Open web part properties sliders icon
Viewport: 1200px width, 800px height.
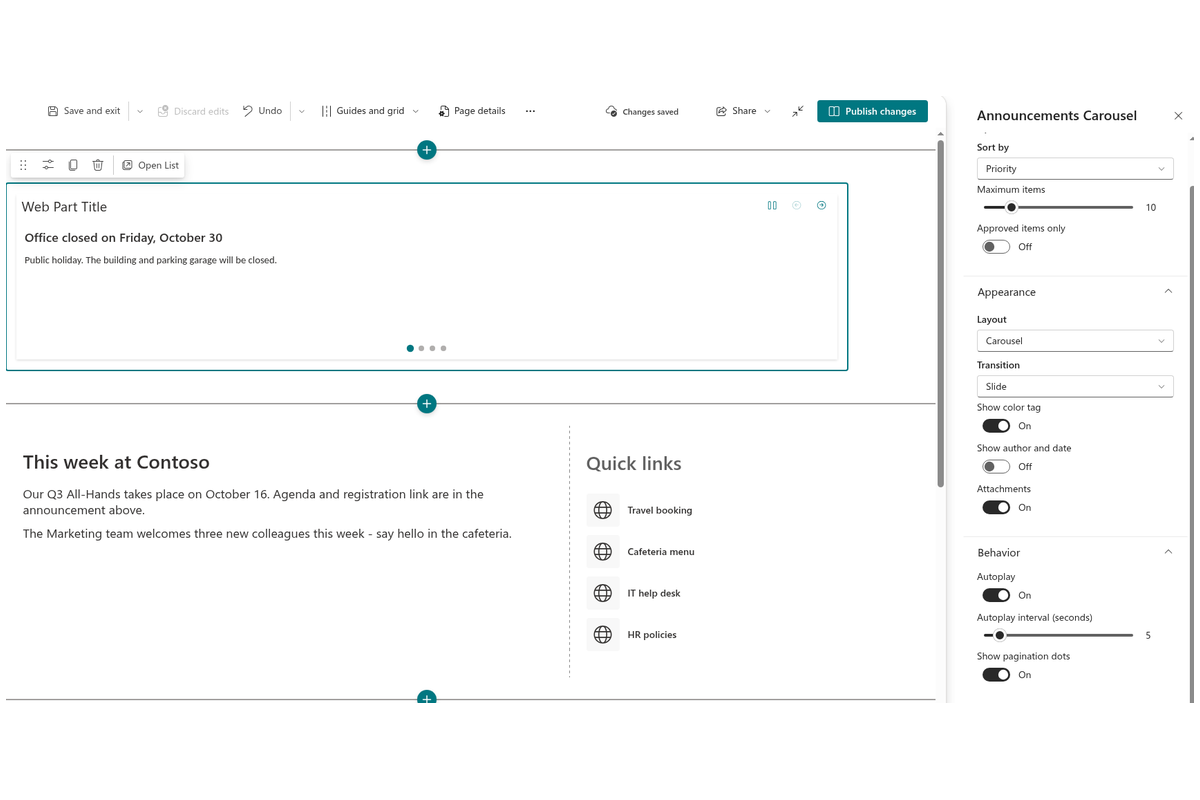point(48,165)
